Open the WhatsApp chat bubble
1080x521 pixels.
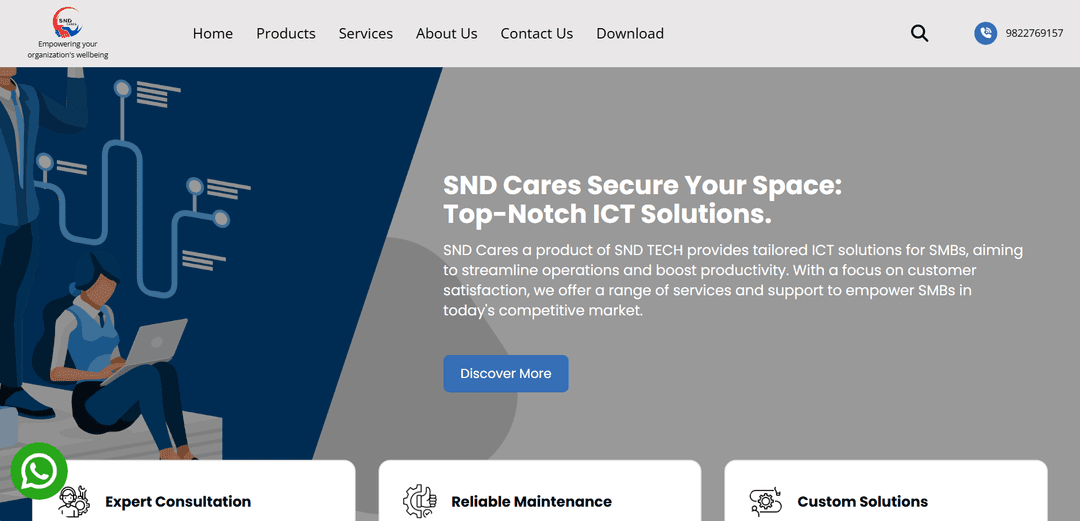[39, 471]
